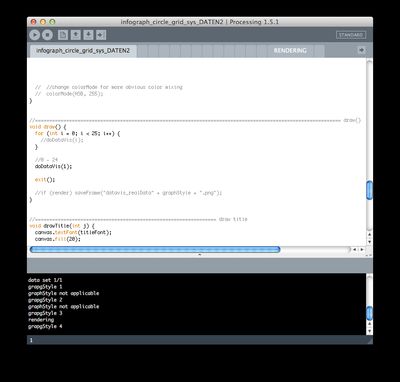This screenshot has width=400, height=382.
Task: Click the commented saveFrame line
Action: coord(128,193)
